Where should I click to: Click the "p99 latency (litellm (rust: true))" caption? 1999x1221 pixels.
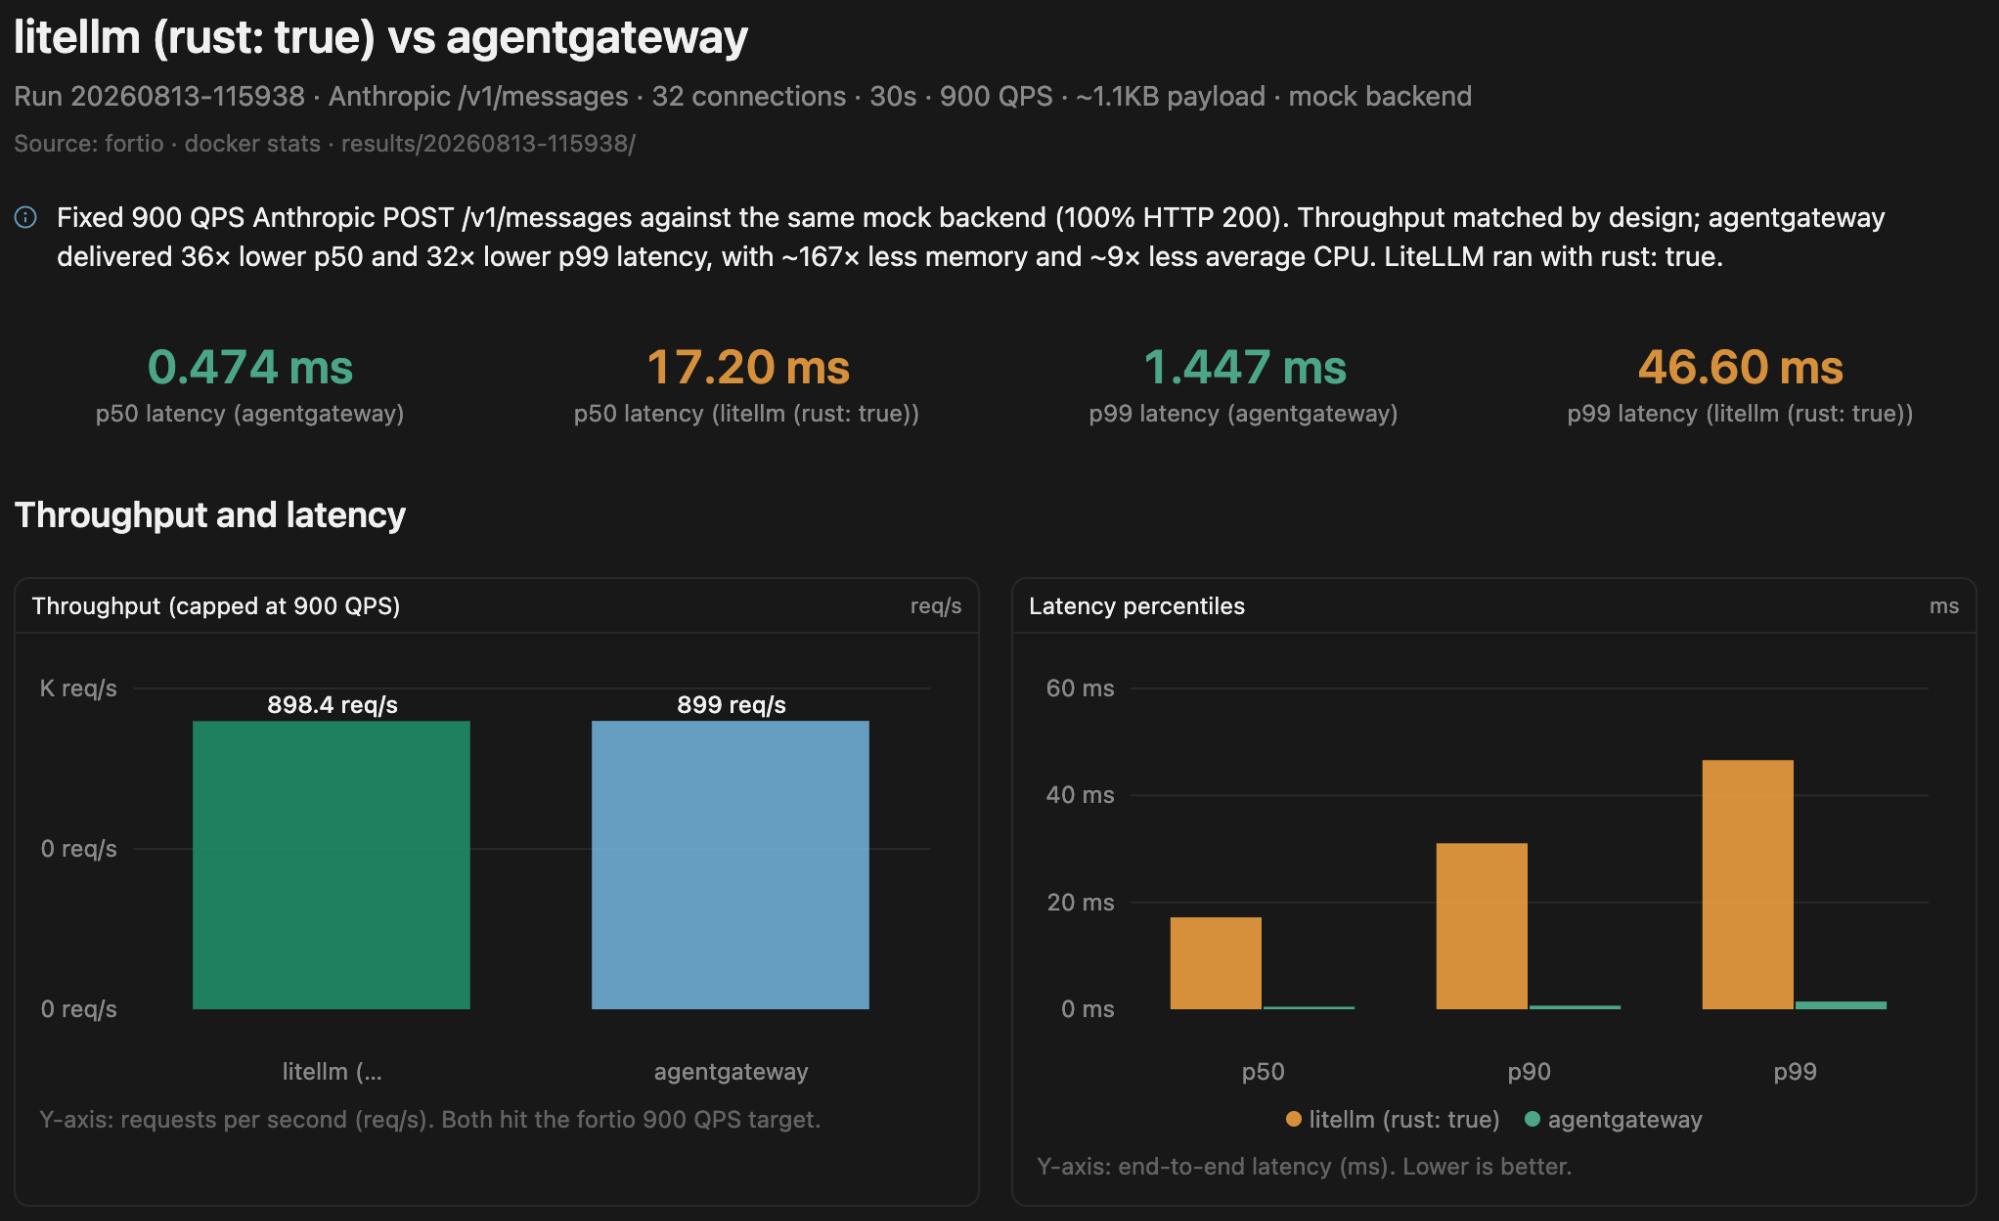pyautogui.click(x=1740, y=414)
